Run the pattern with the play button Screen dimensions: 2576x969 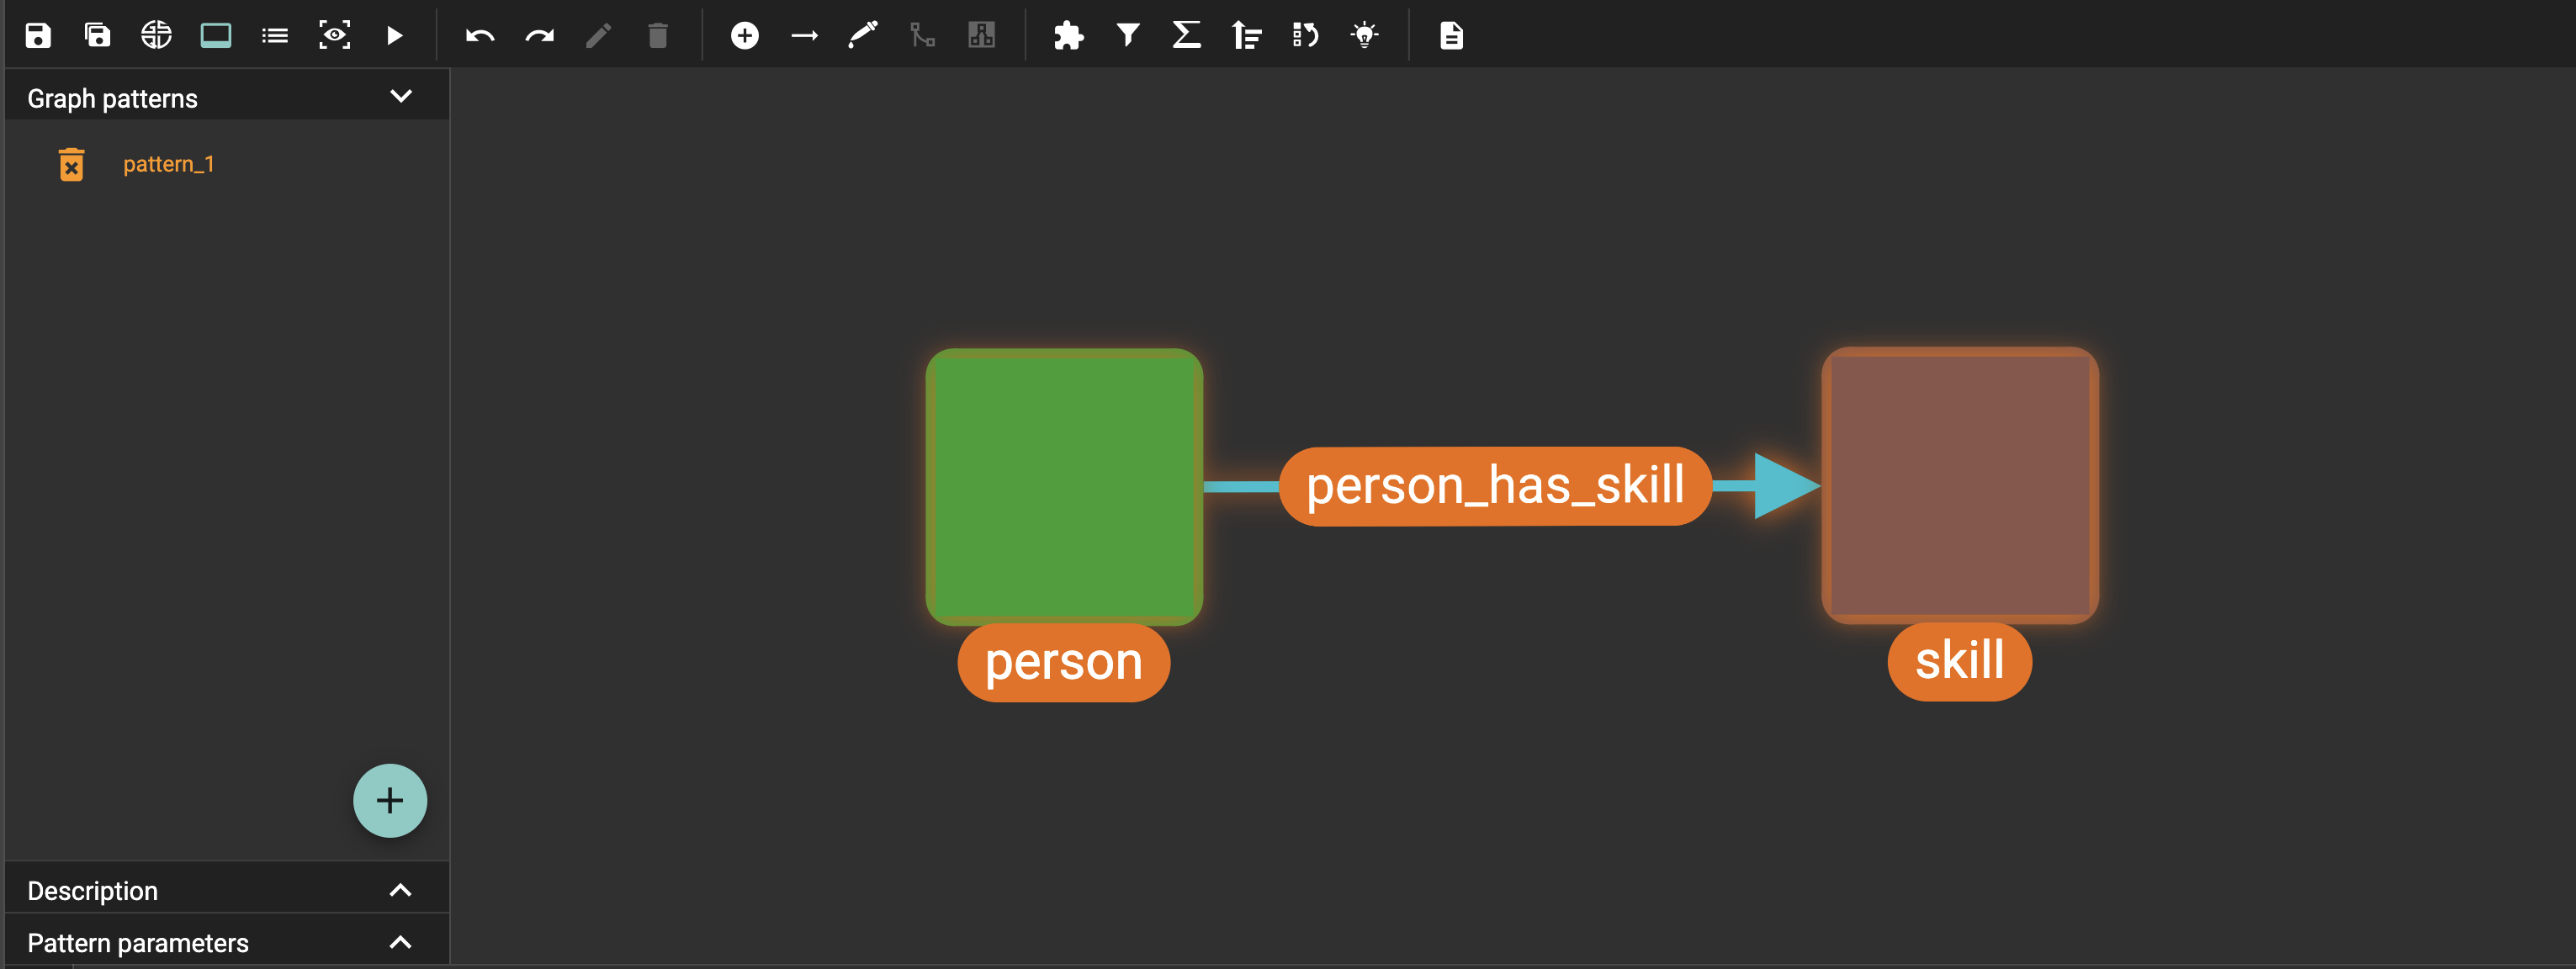[x=395, y=36]
